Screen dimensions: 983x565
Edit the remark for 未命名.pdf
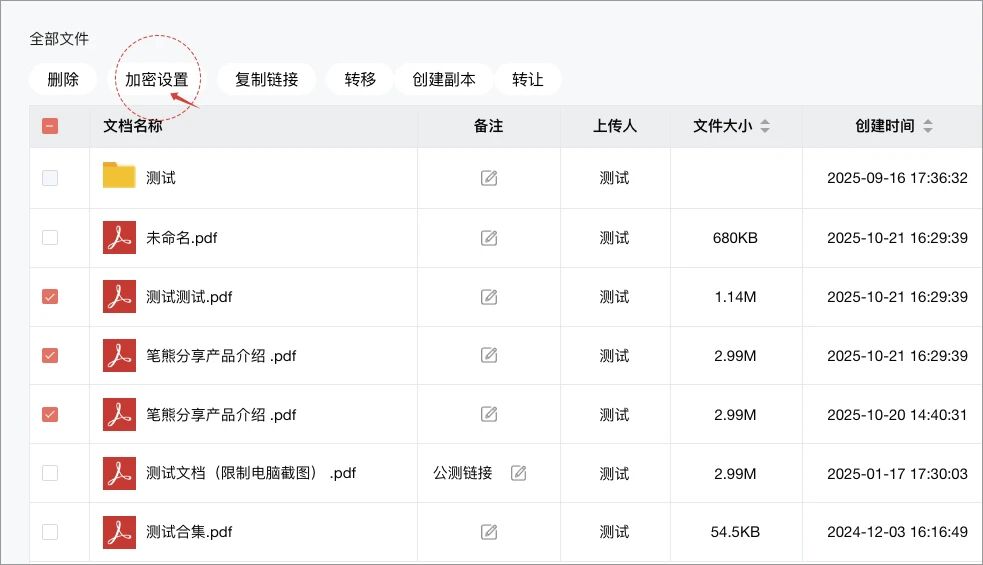[489, 238]
